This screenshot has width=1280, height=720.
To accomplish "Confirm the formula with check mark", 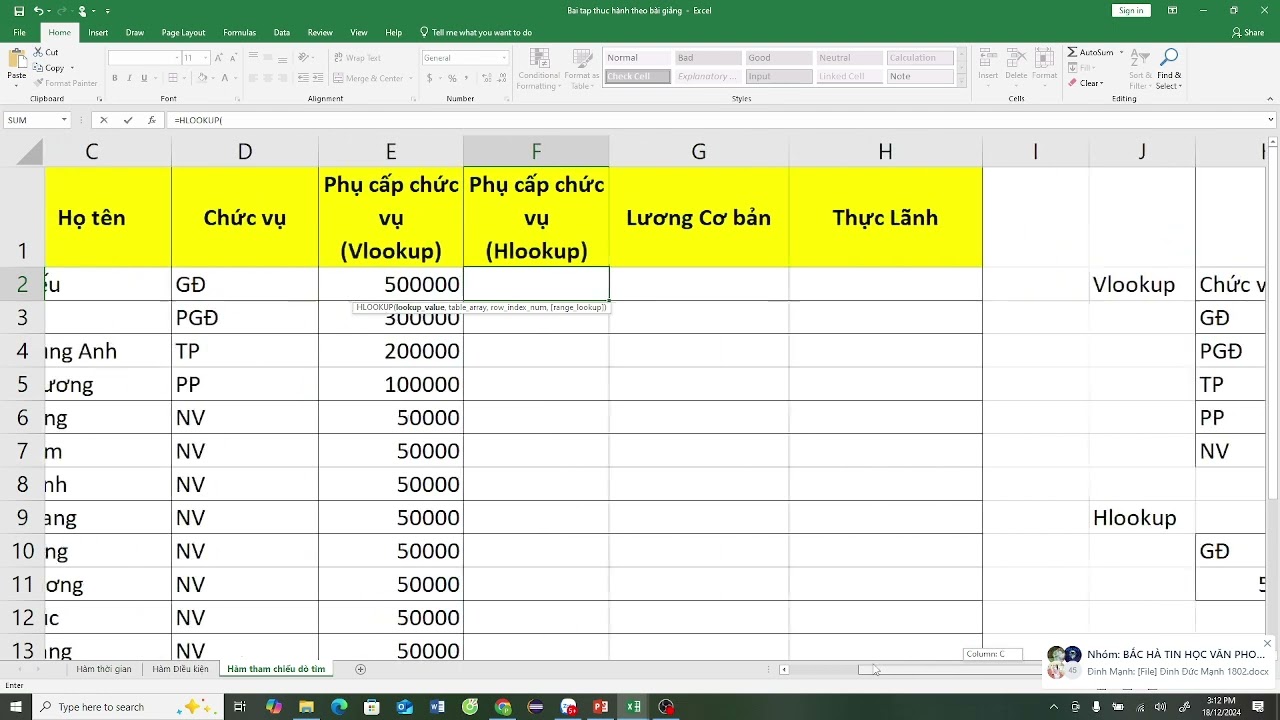I will point(128,120).
